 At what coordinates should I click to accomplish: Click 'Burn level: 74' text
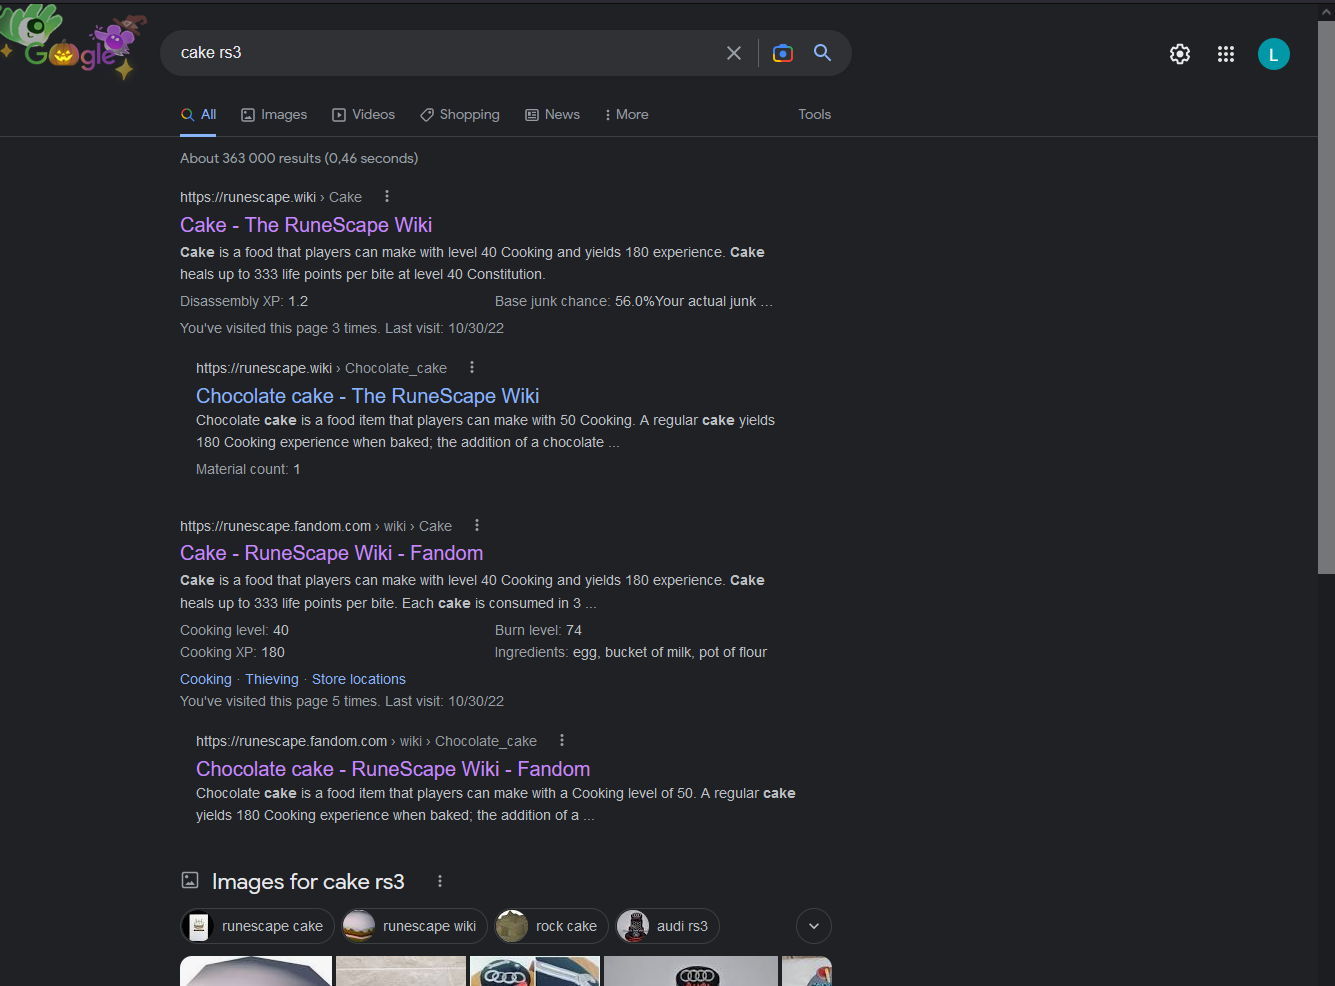538,630
